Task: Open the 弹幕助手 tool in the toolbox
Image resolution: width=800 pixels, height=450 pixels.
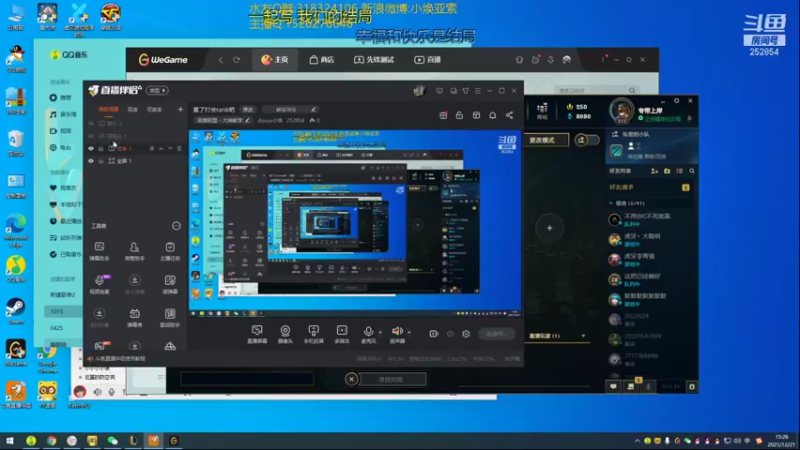Action: (99, 251)
